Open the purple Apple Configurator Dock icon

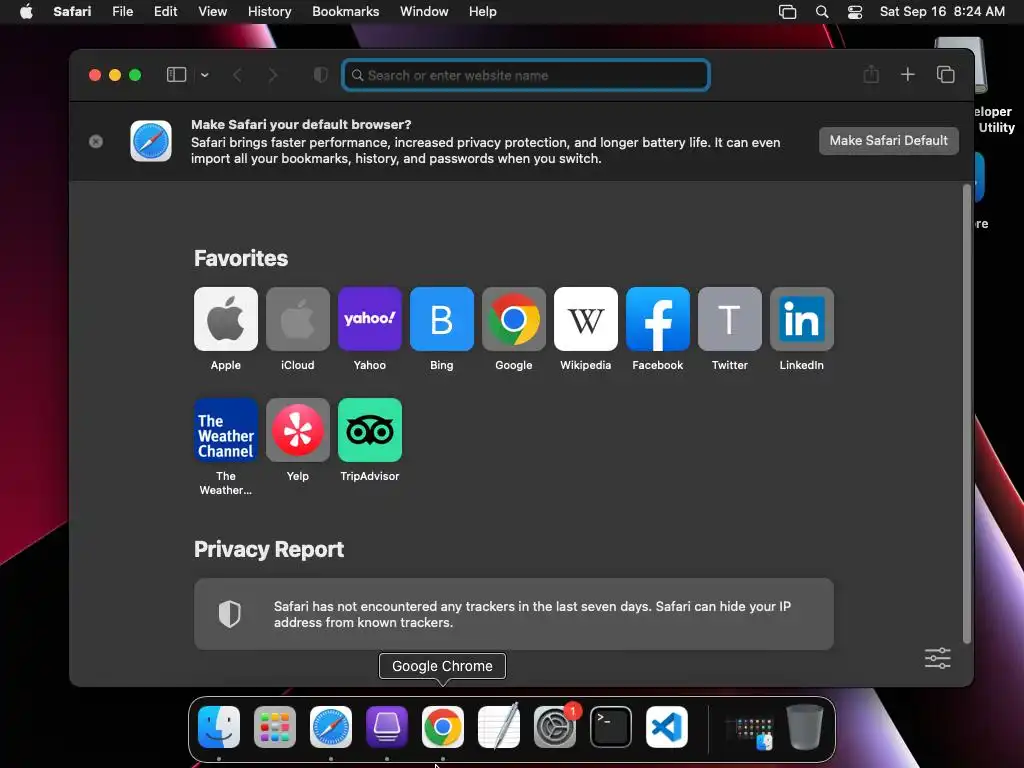387,726
